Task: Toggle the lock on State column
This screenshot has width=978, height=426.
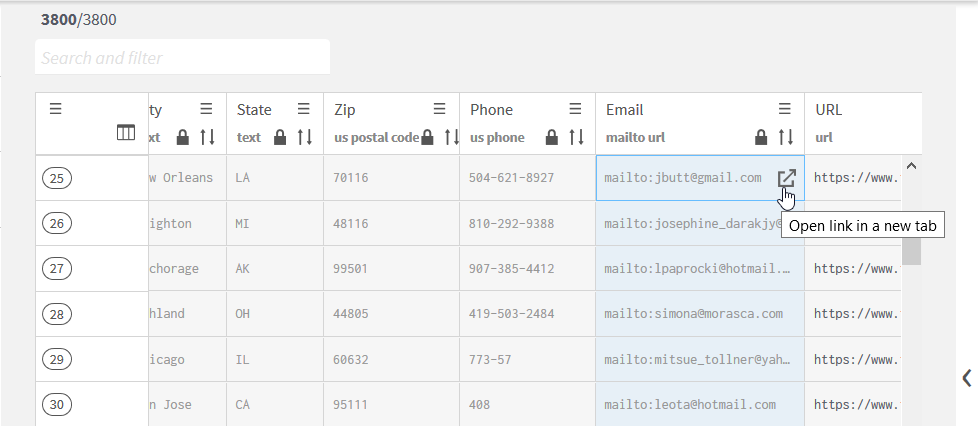Action: (280, 137)
